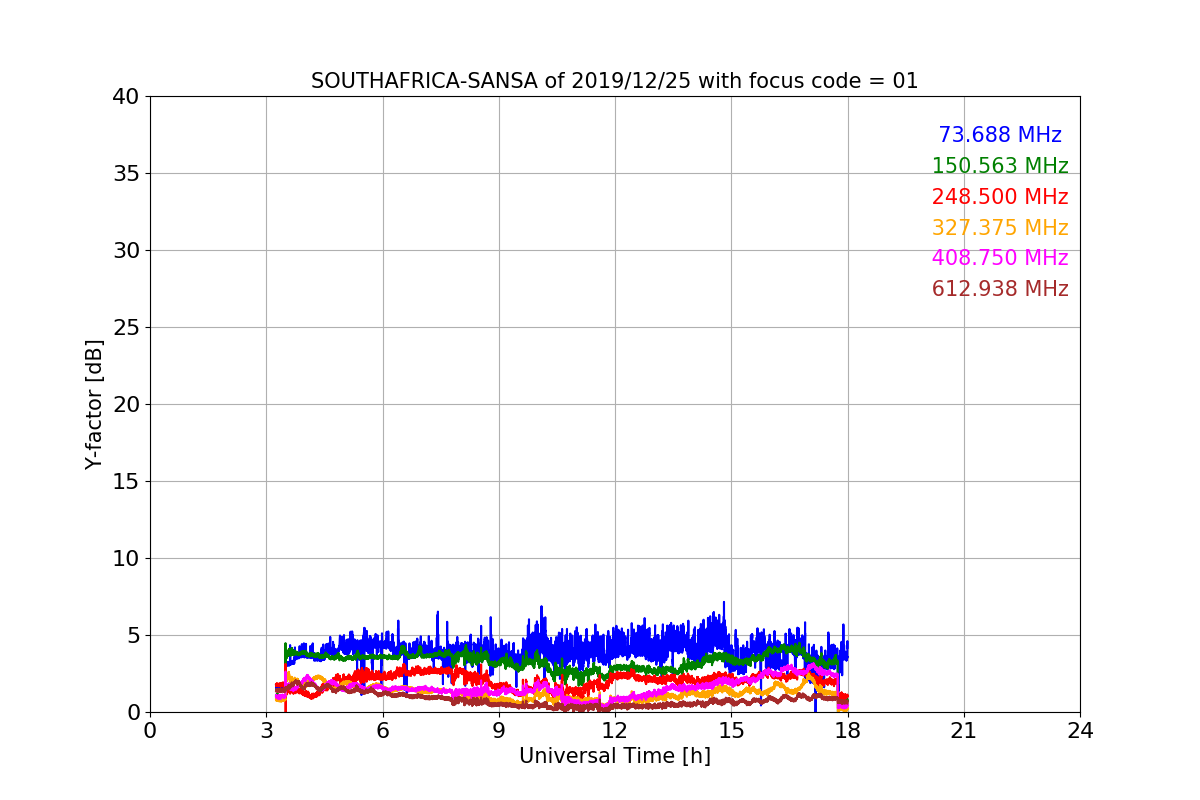1200x800 pixels.
Task: Select the 408.750 MHz legend label
Action: pyautogui.click(x=1000, y=258)
